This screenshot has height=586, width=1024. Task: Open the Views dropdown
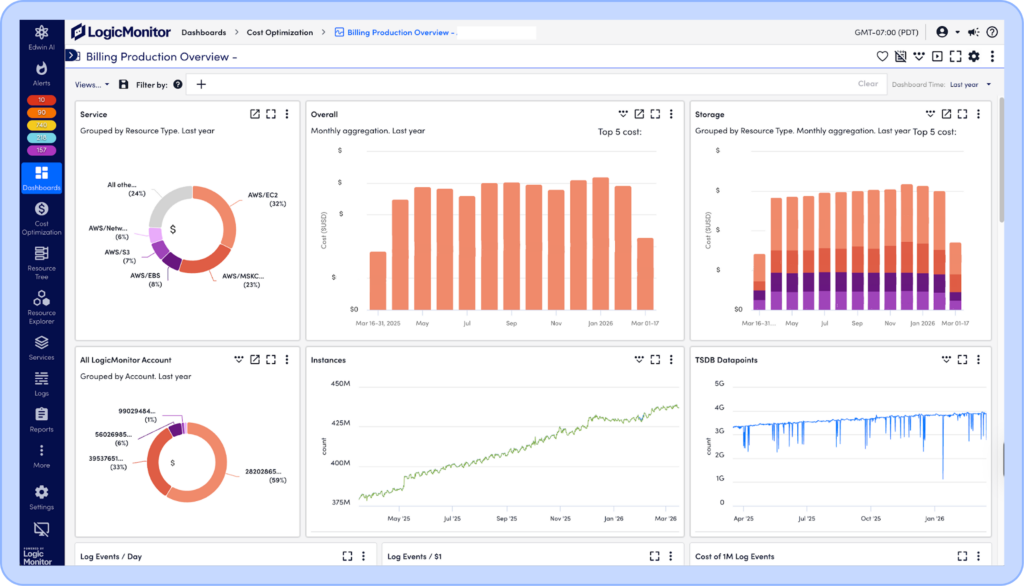pyautogui.click(x=92, y=85)
